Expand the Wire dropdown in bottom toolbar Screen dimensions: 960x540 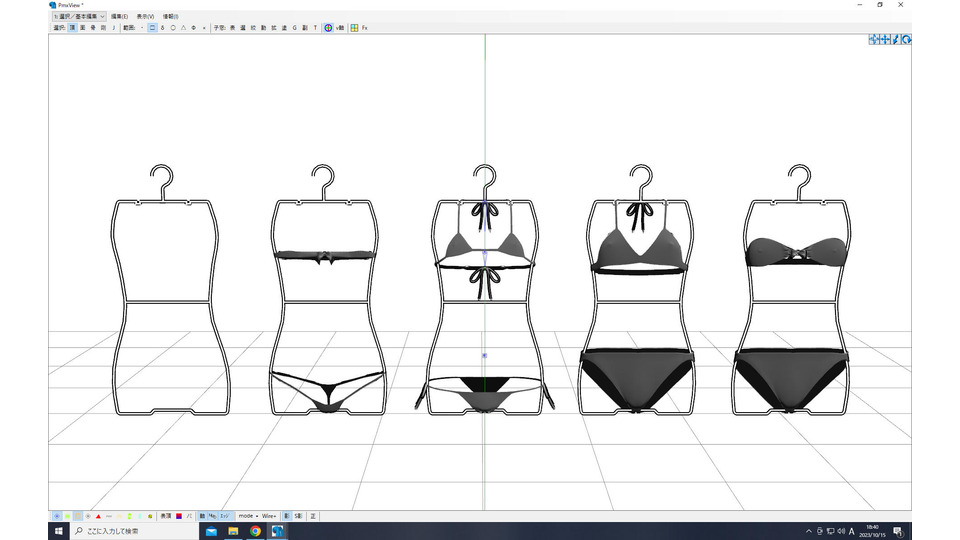pyautogui.click(x=269, y=516)
